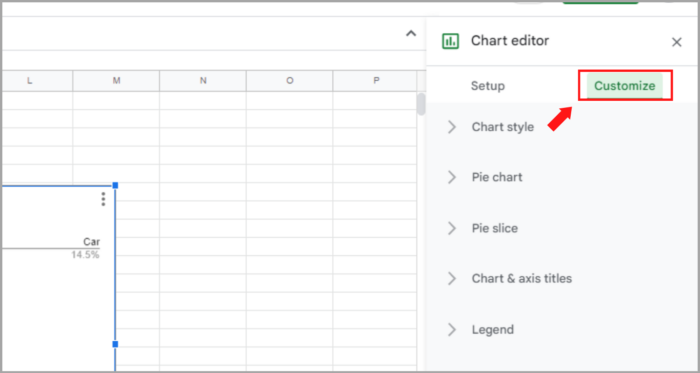Viewport: 700px width, 373px height.
Task: Click the chart's top-right corner selection handle
Action: click(x=115, y=185)
